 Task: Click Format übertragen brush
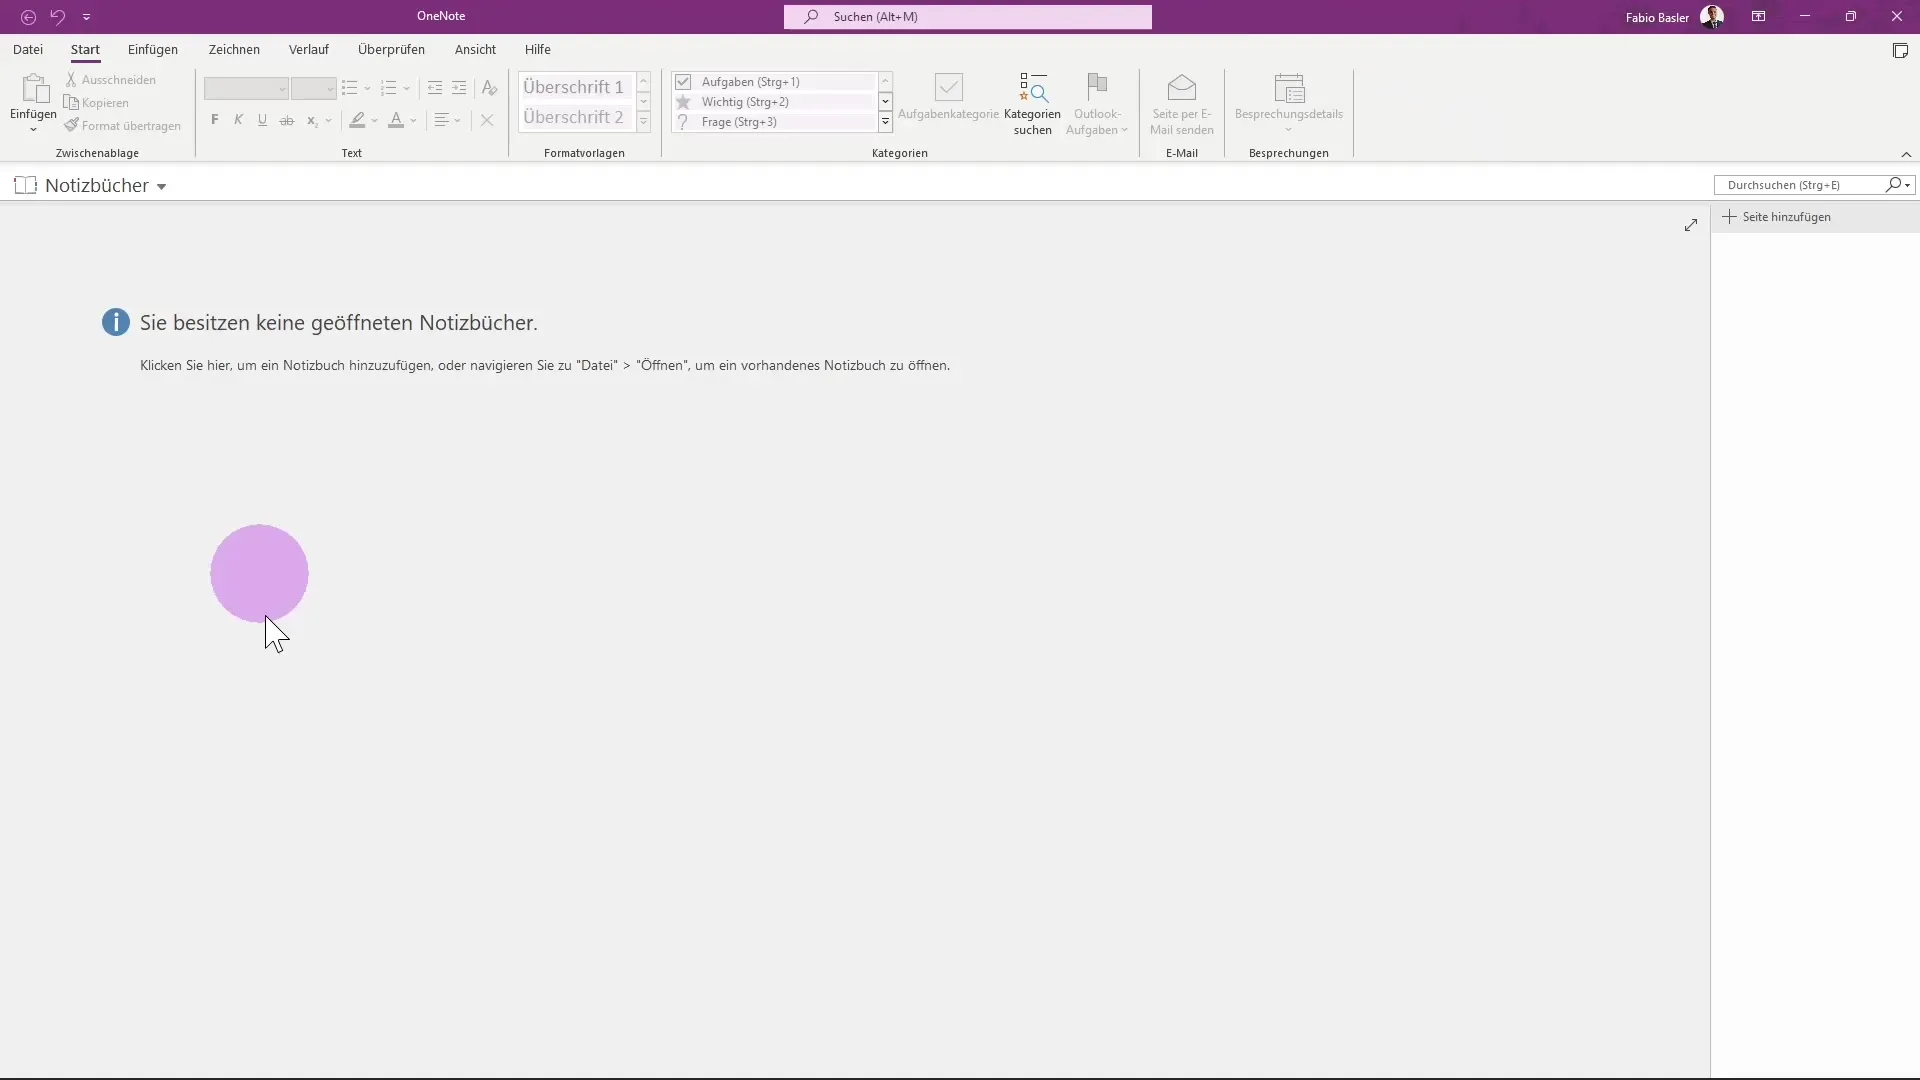[123, 125]
